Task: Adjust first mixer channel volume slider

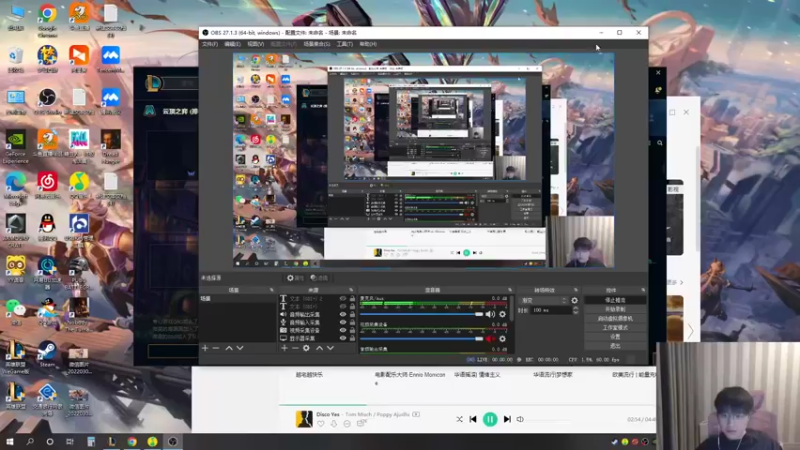Action: [421, 314]
